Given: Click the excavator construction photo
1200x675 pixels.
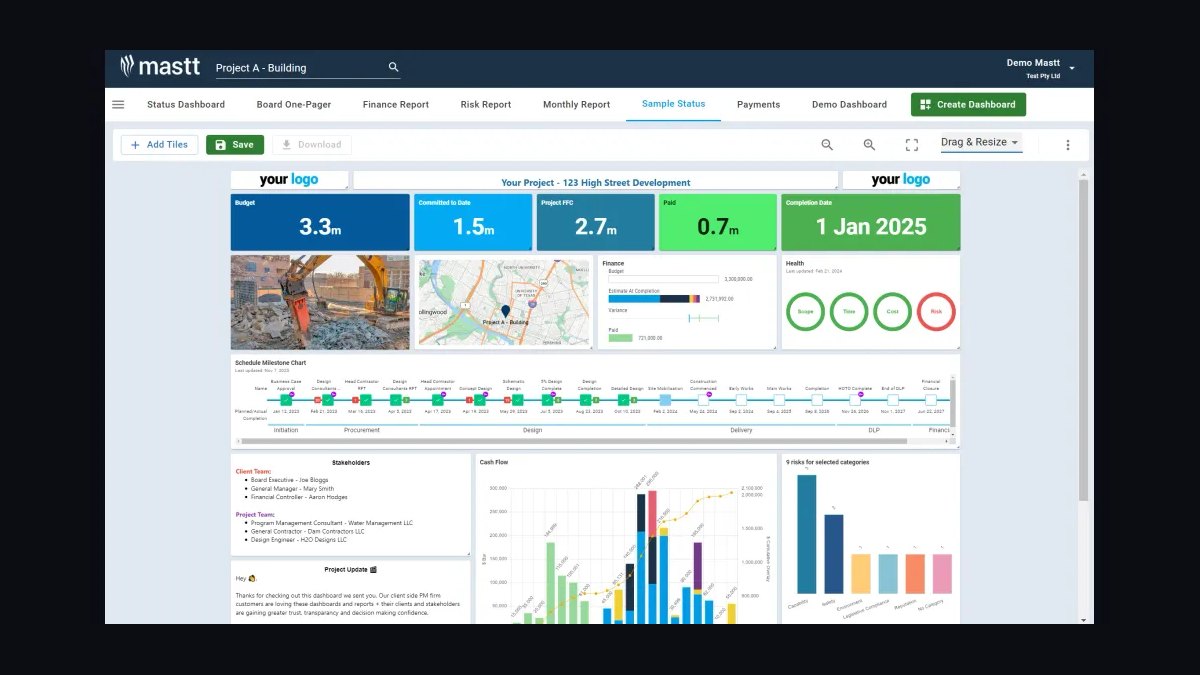Looking at the screenshot, I should 320,302.
